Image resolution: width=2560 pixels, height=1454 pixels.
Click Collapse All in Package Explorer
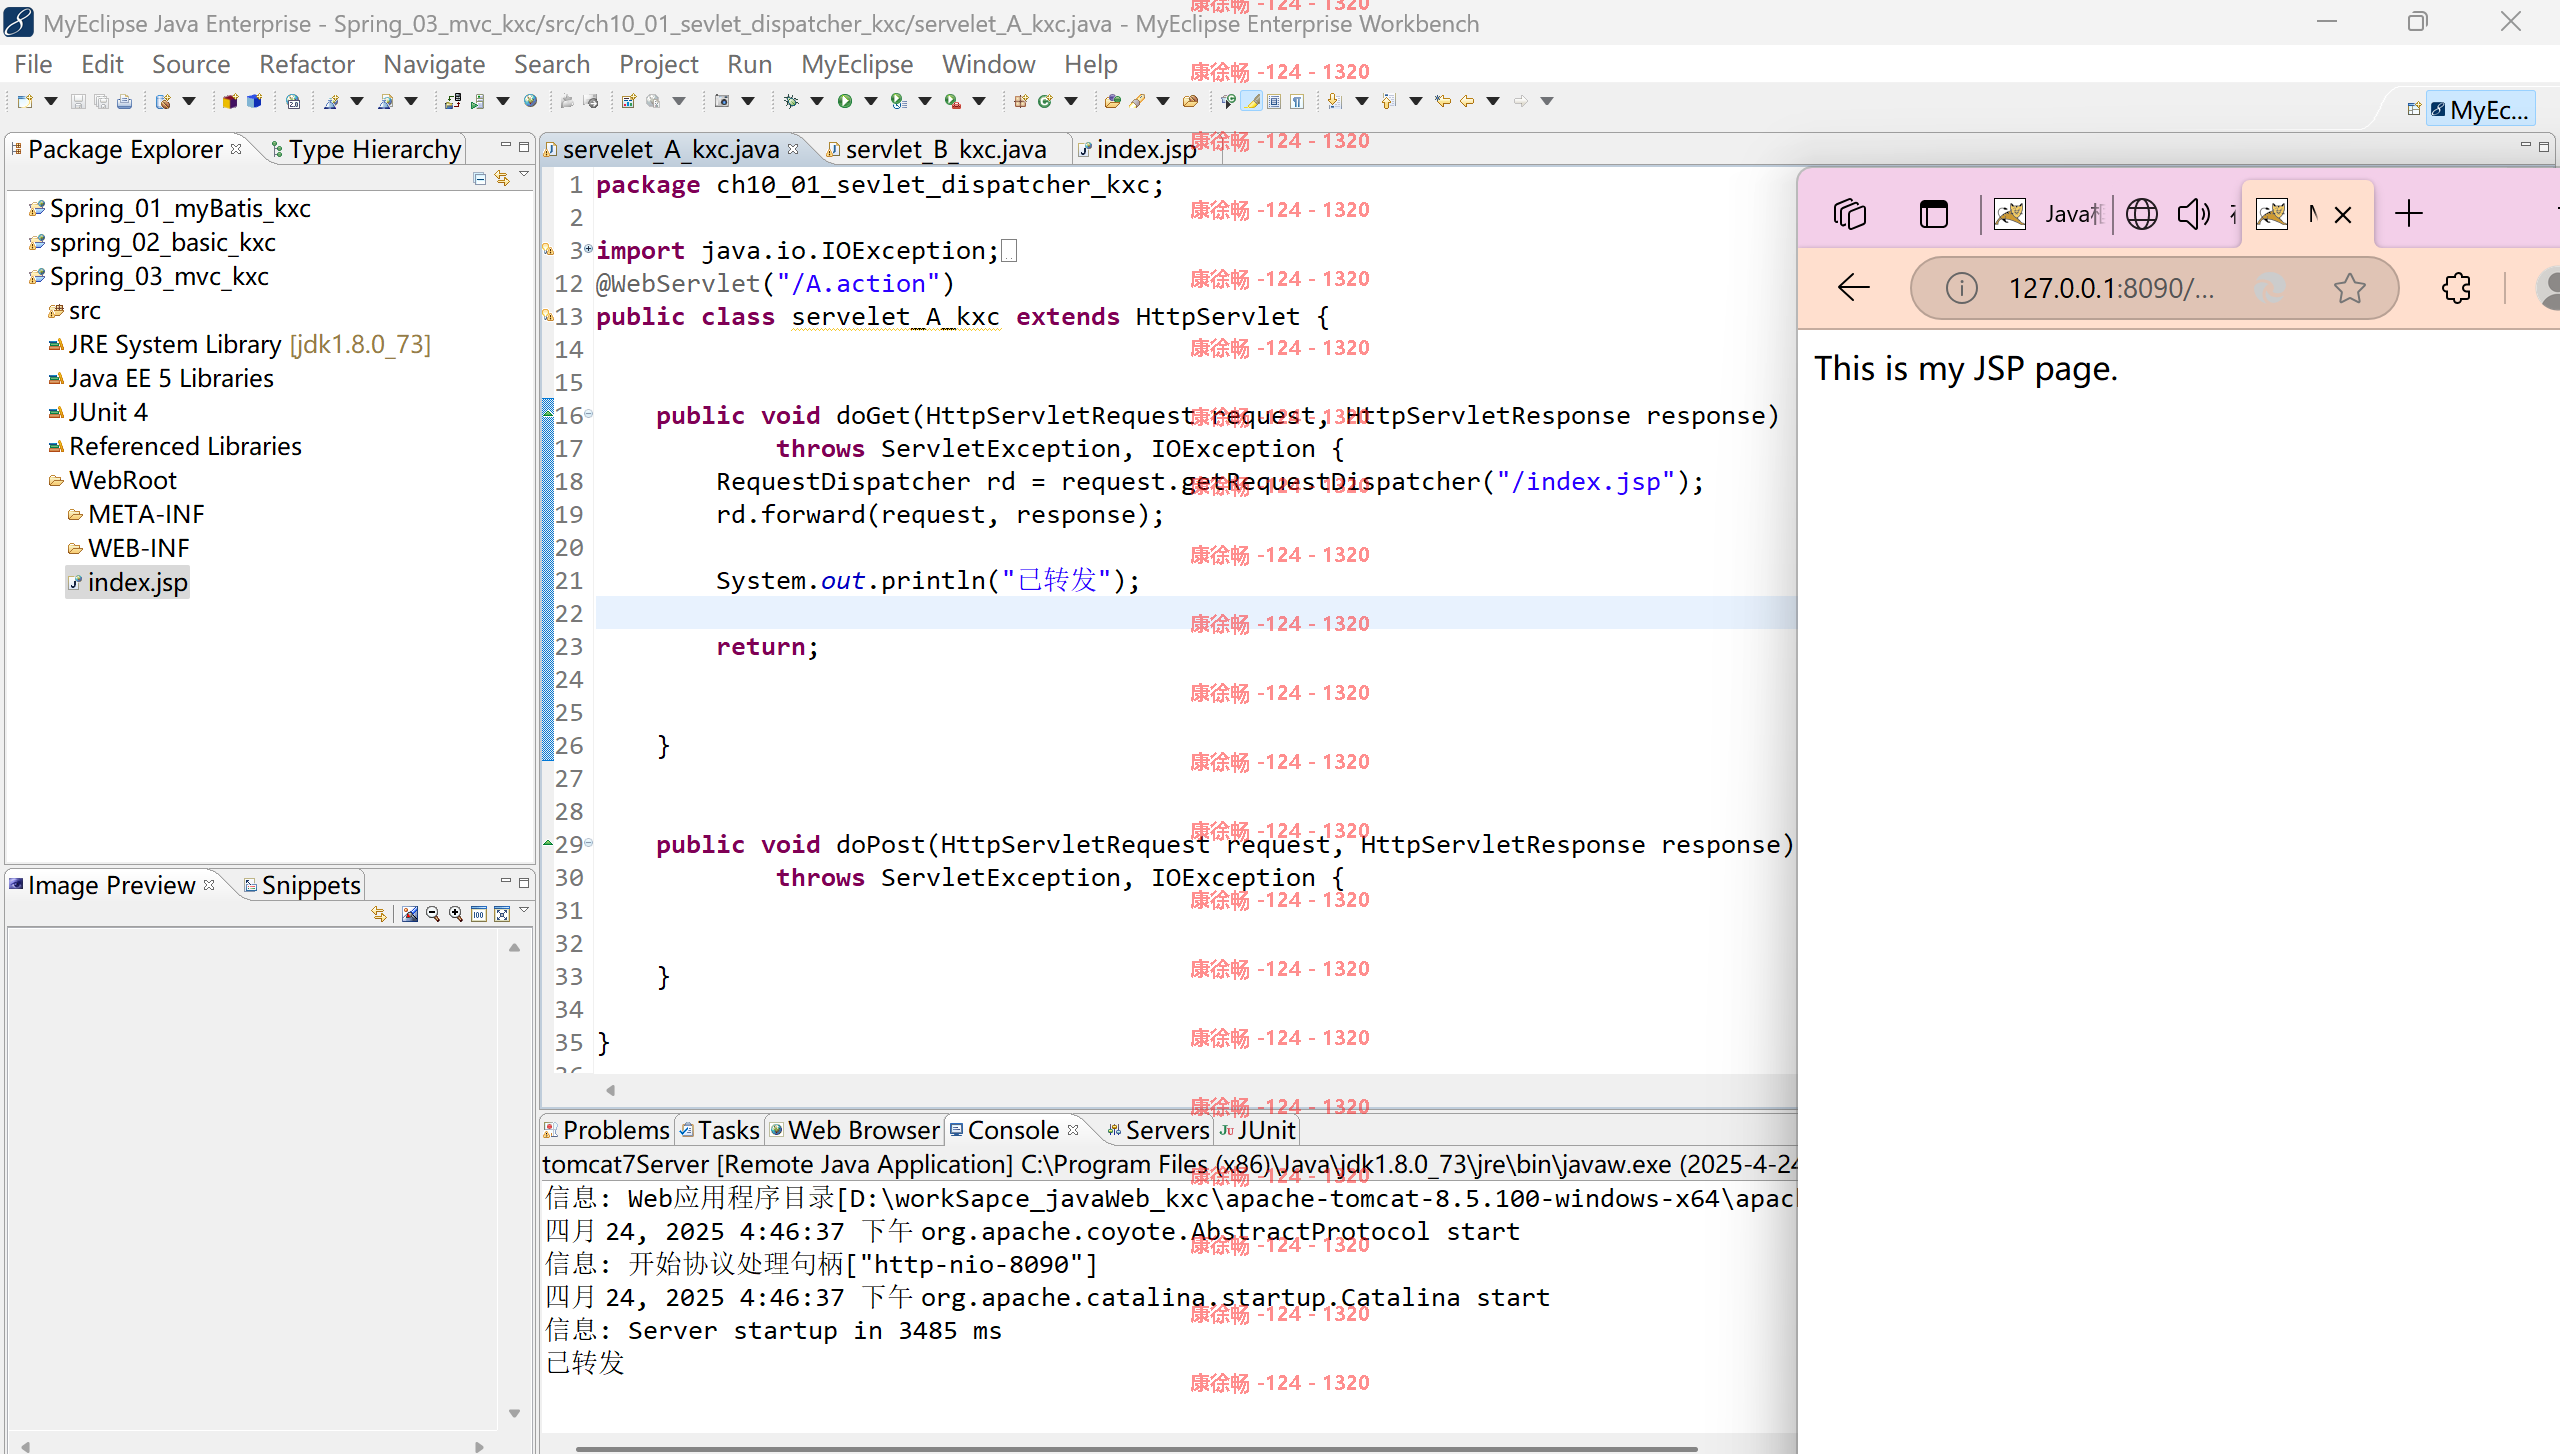point(480,178)
